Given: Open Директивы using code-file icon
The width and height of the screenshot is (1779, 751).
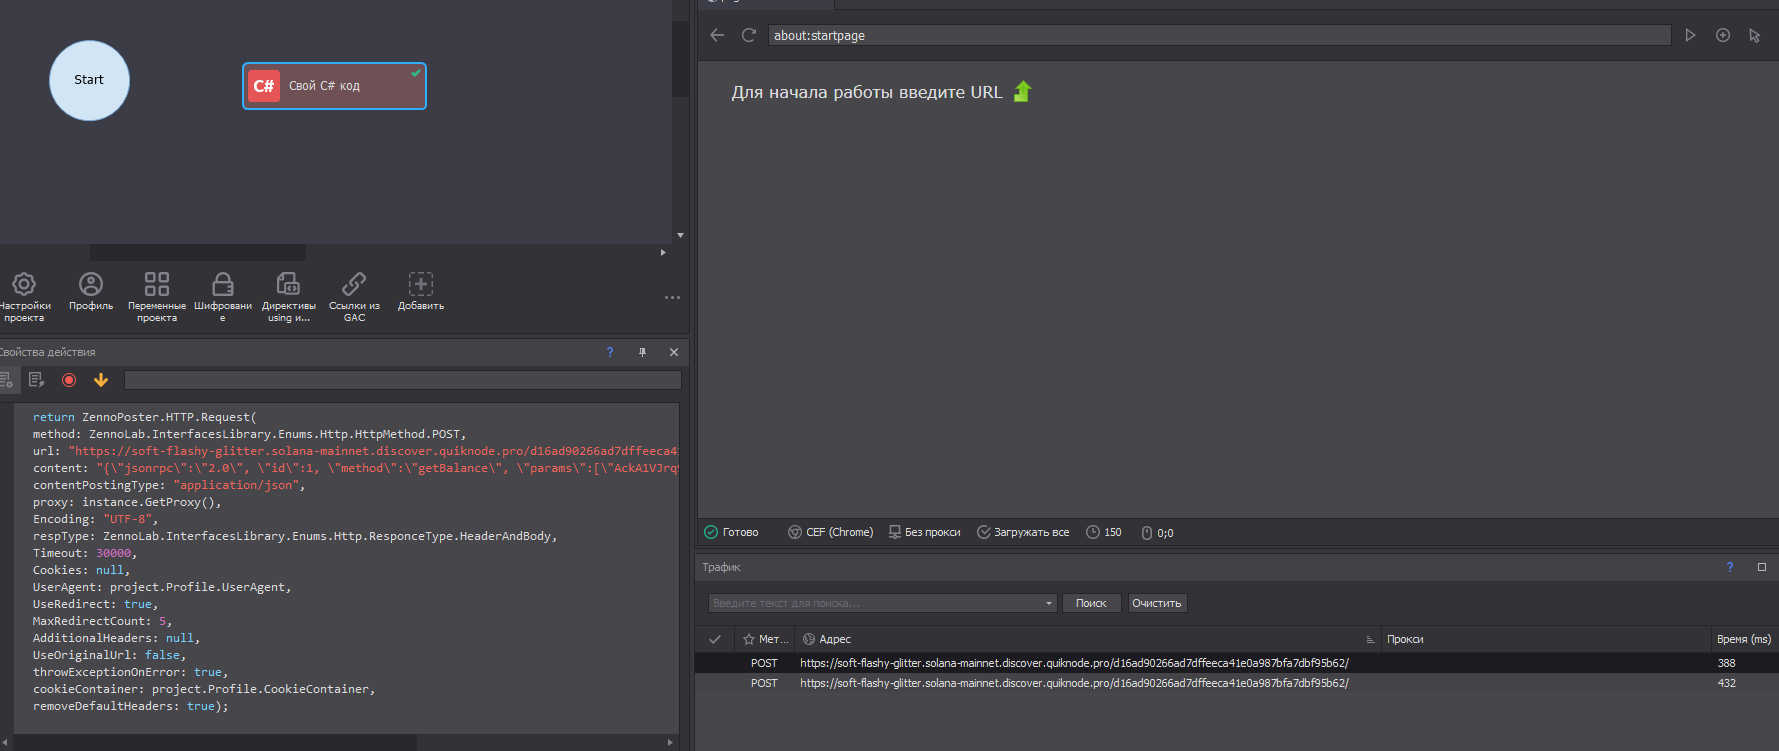Looking at the screenshot, I should pos(288,285).
